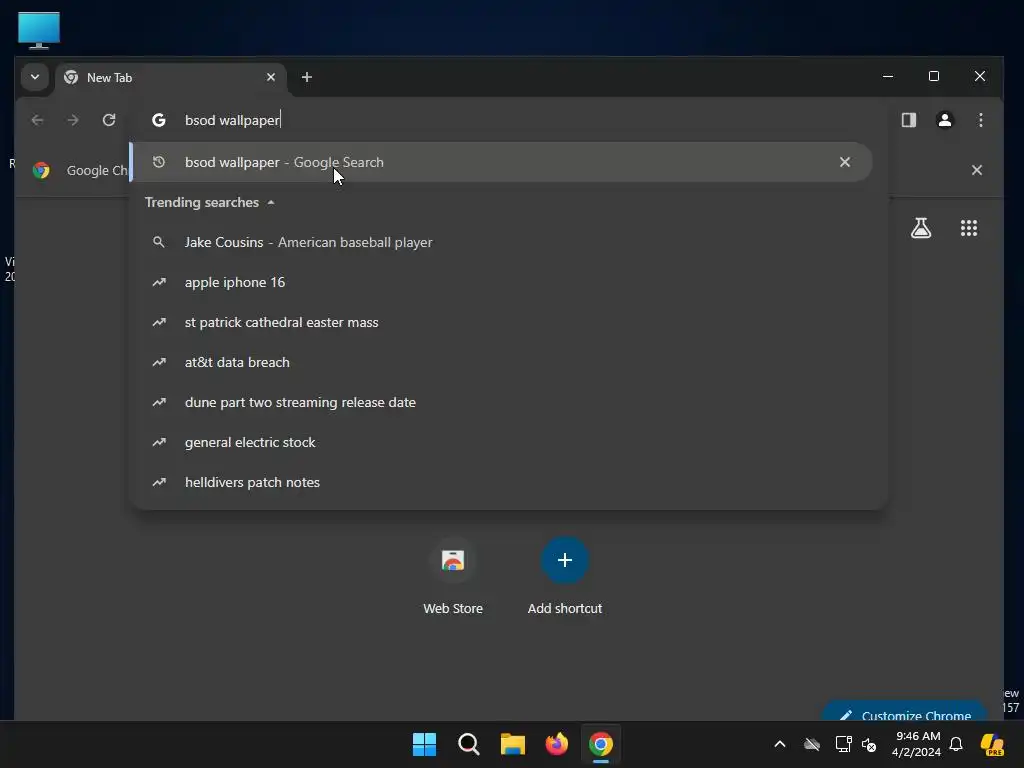1024x768 pixels.
Task: Click the Chrome logo in the info bar
Action: pyautogui.click(x=41, y=170)
